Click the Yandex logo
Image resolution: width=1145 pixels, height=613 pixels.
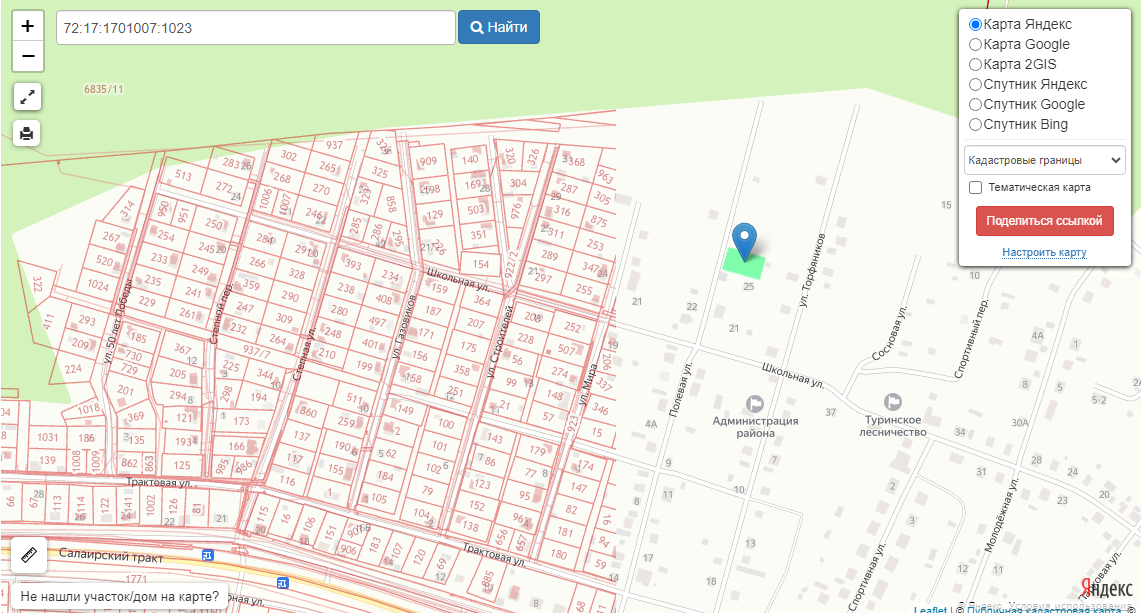(1106, 588)
